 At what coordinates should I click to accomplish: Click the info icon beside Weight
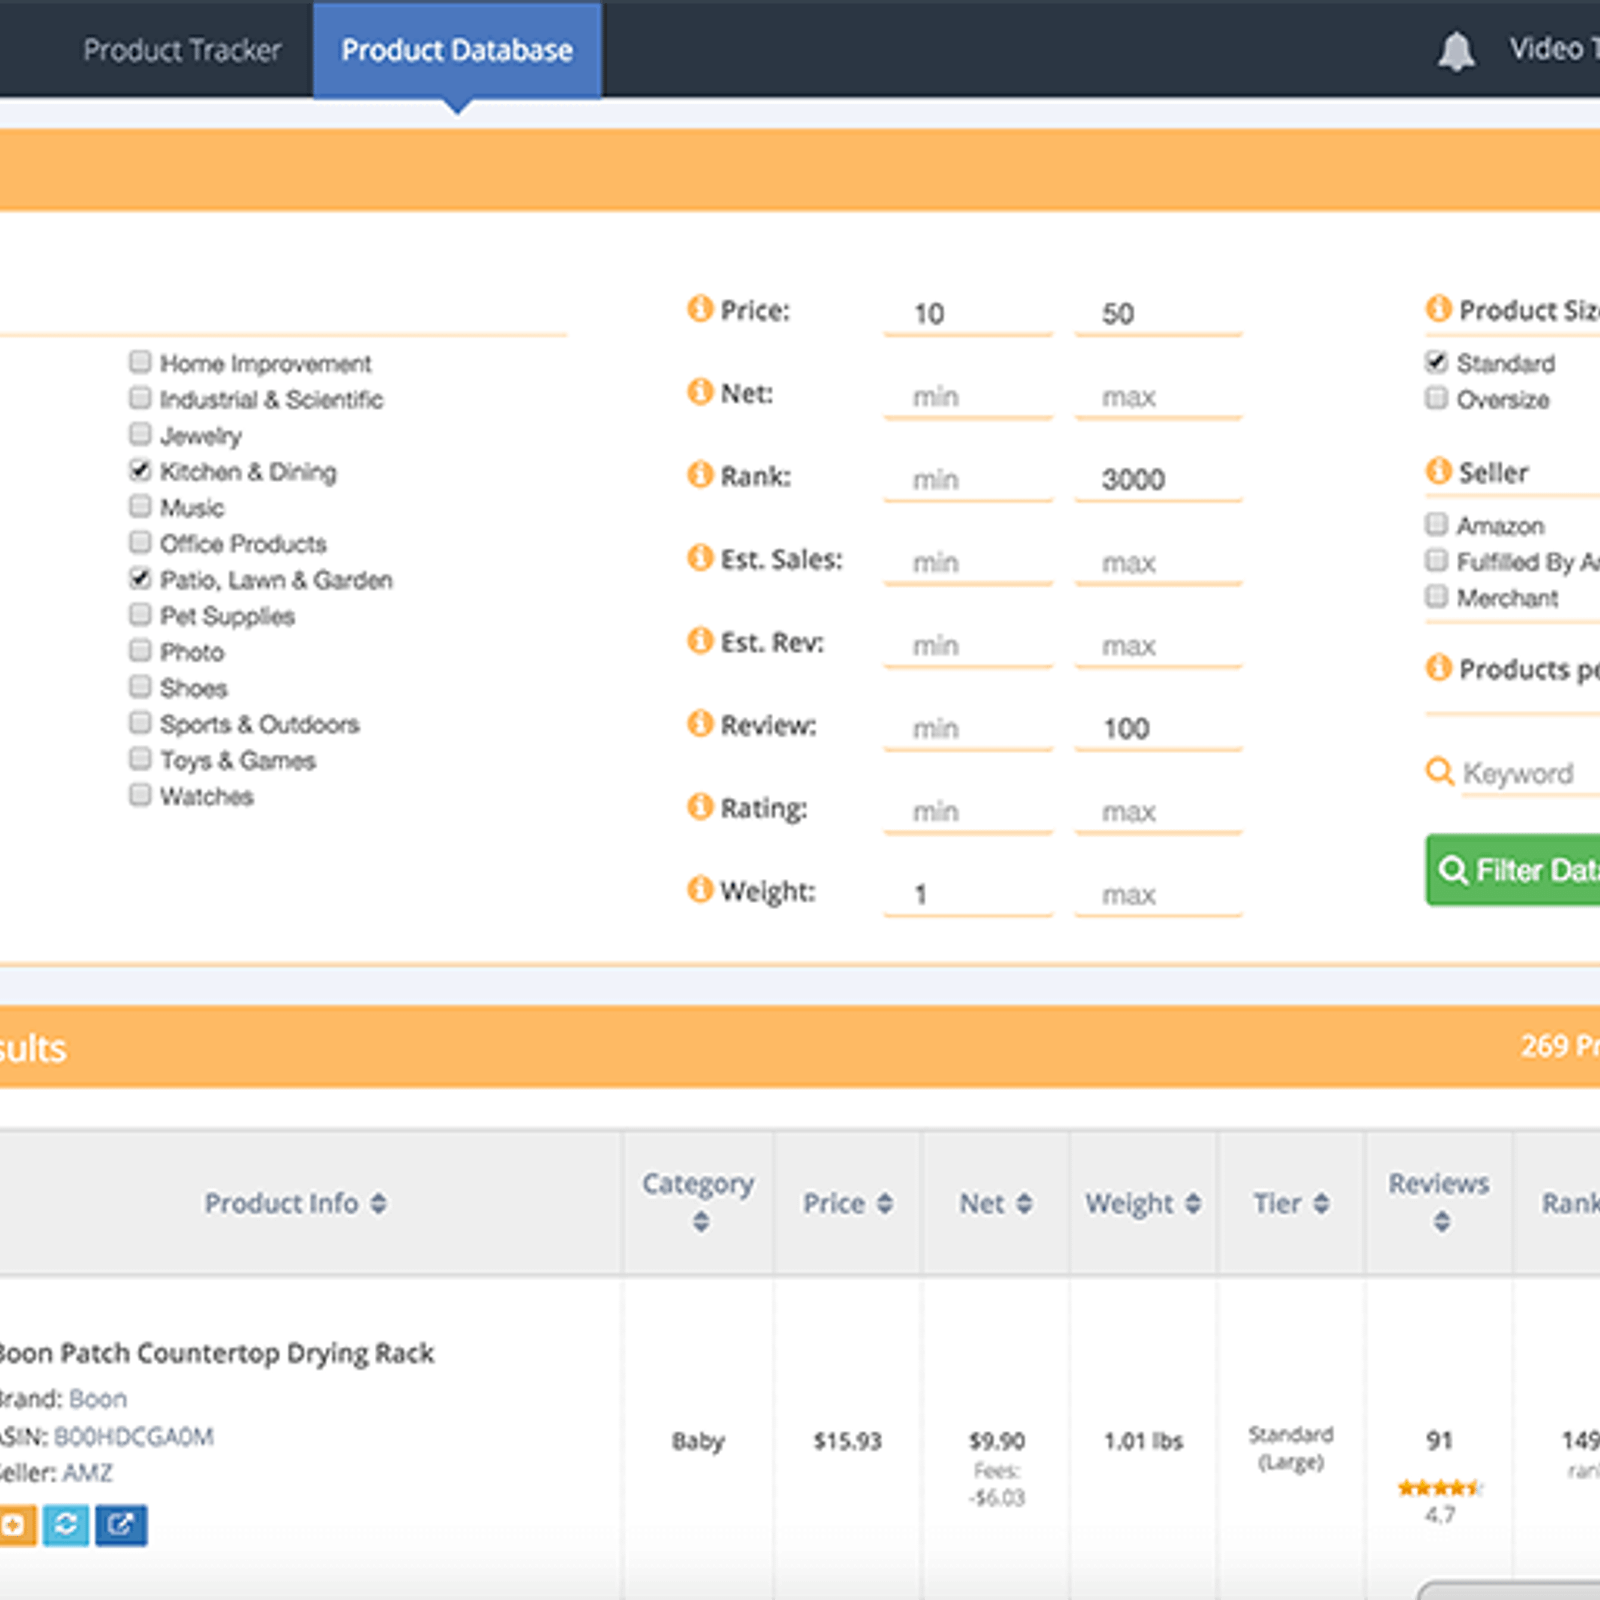pos(700,889)
